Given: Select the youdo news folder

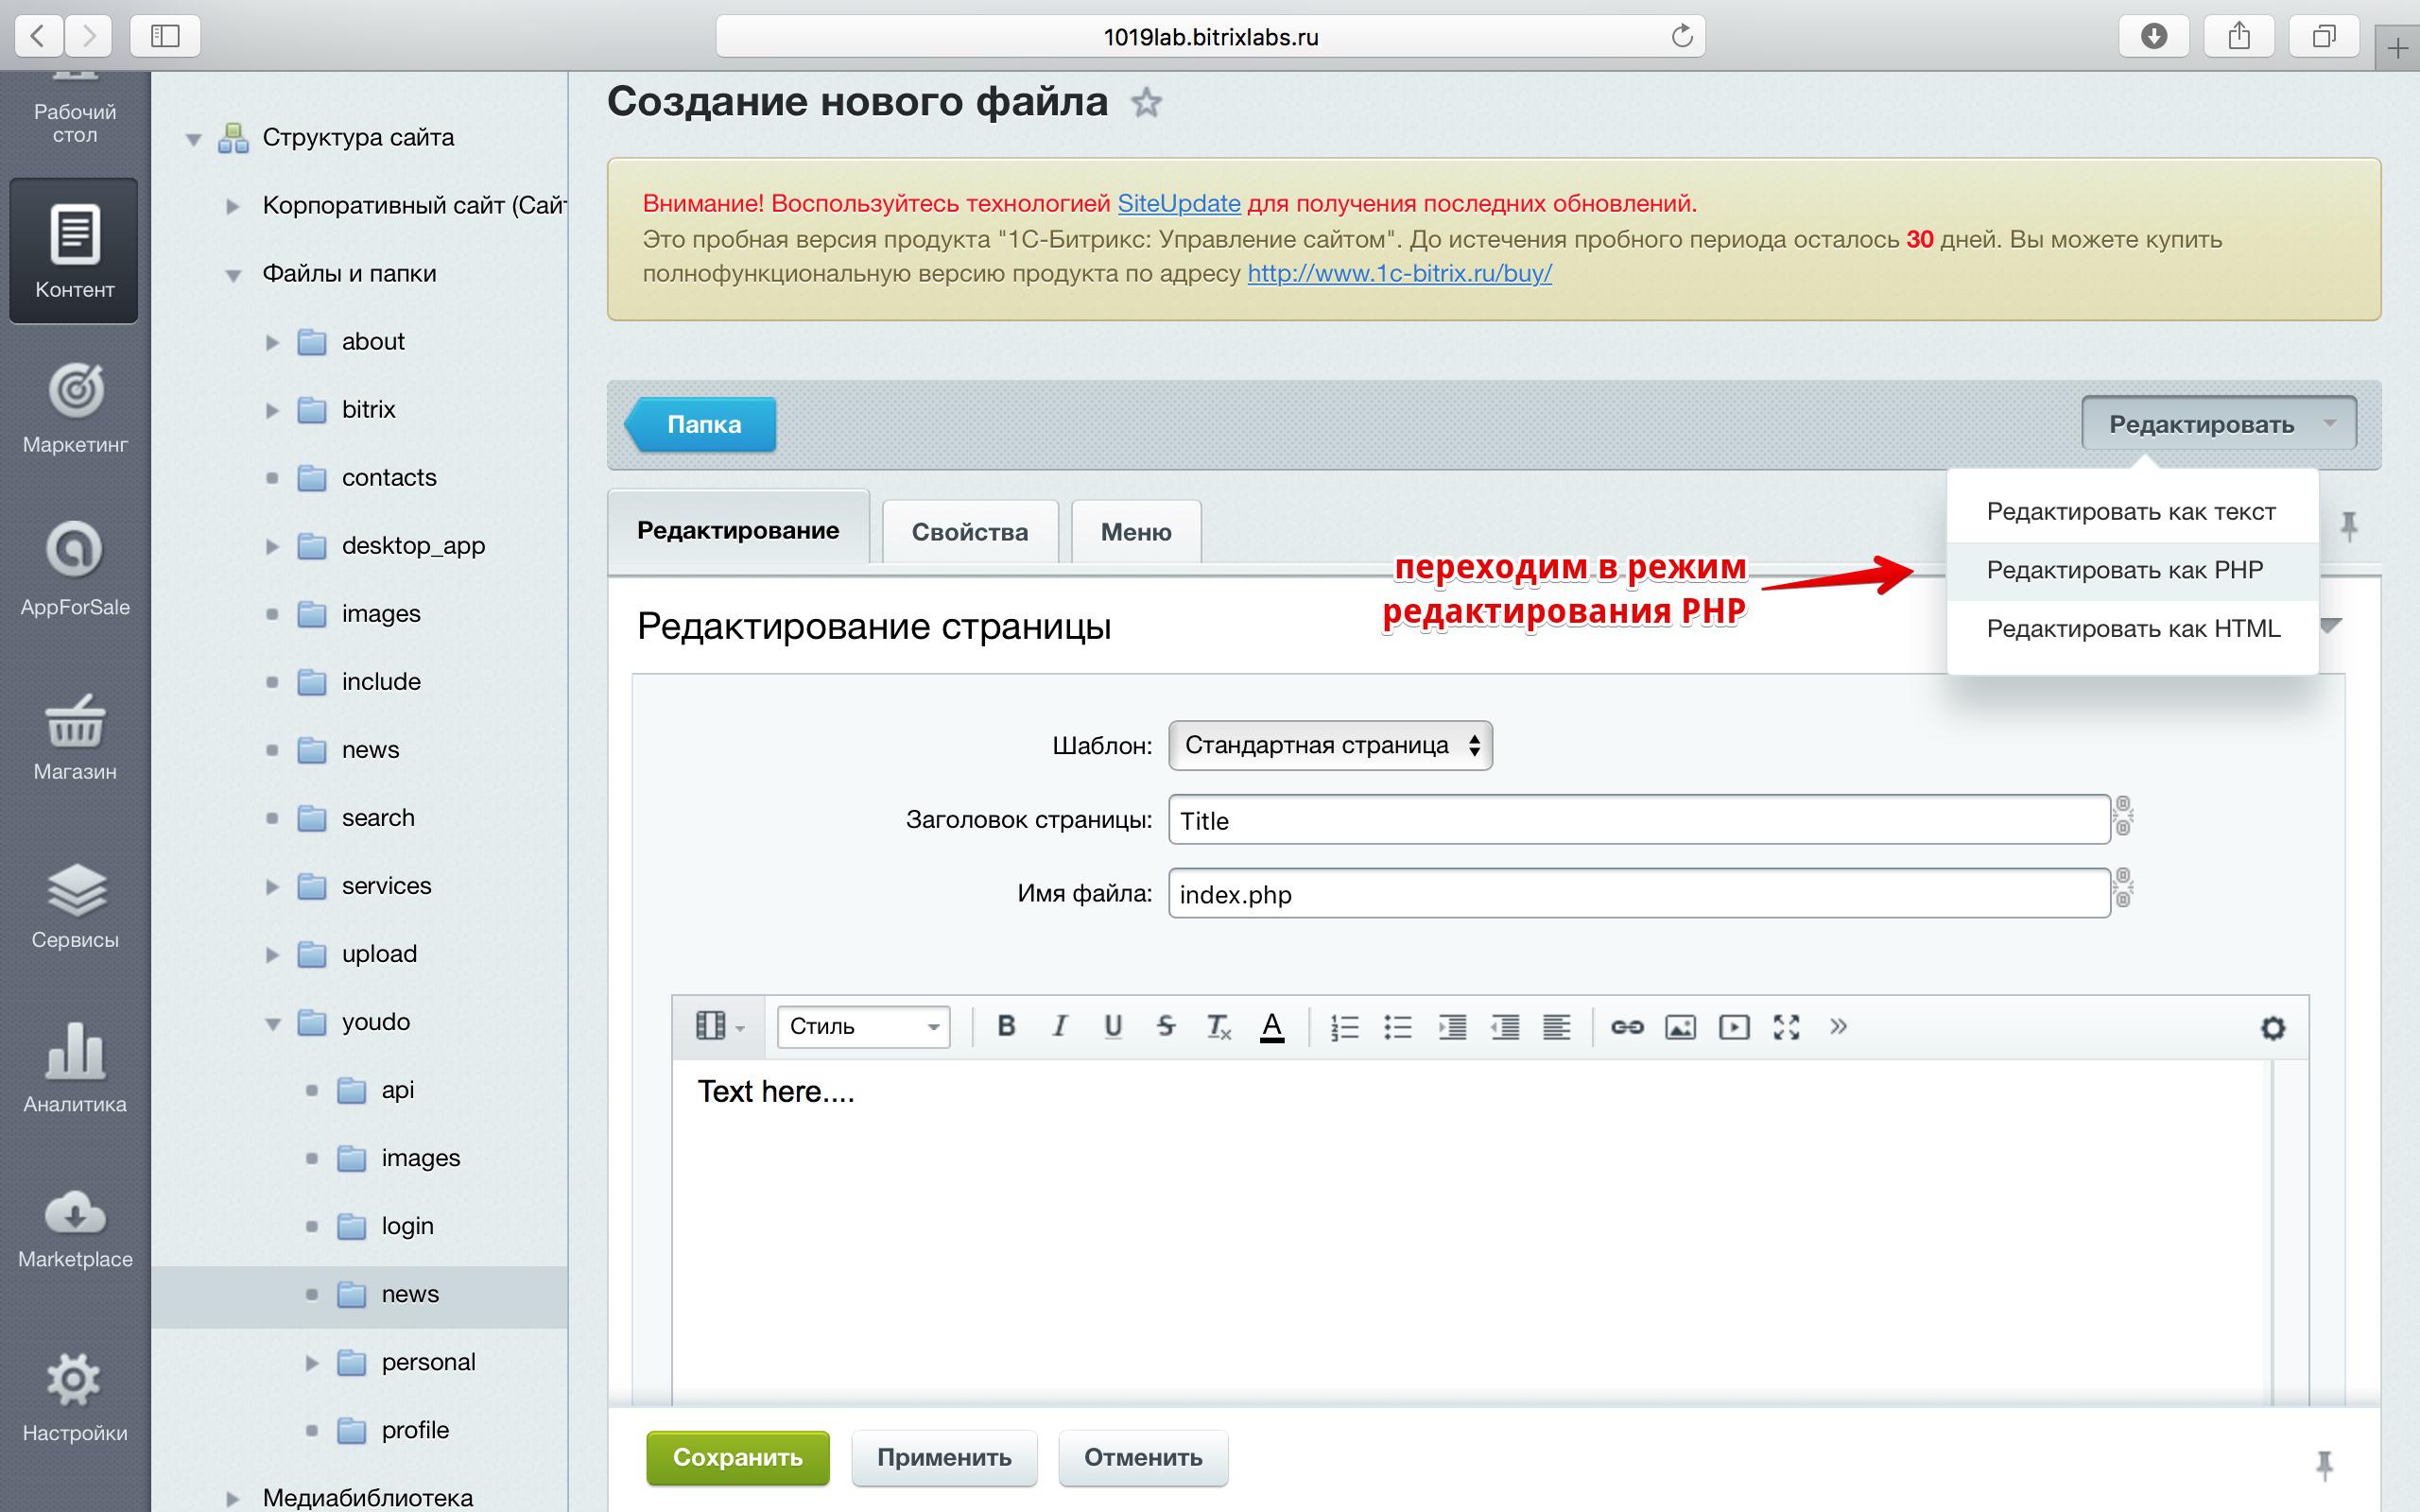Looking at the screenshot, I should (410, 1295).
